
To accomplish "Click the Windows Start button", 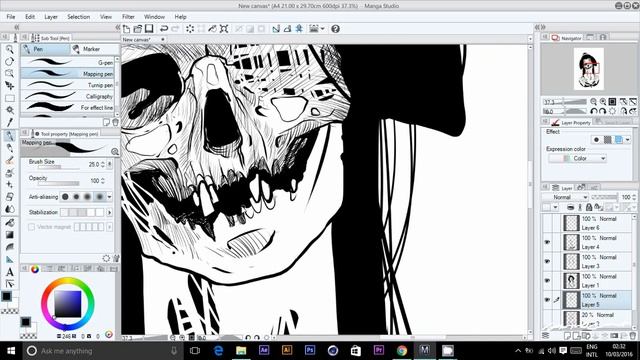I will (11, 351).
